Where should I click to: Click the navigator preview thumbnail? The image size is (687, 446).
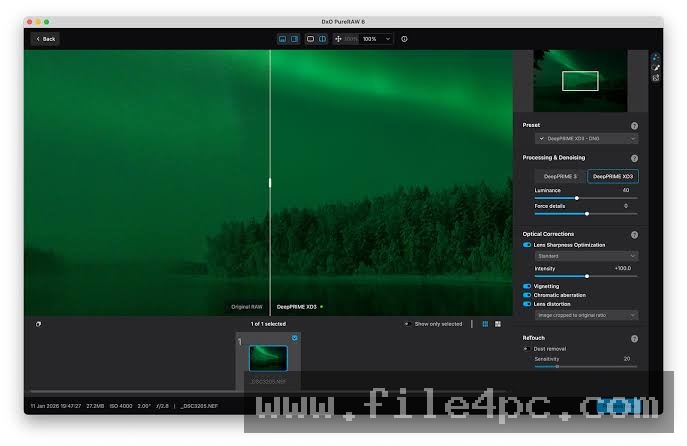tap(580, 81)
